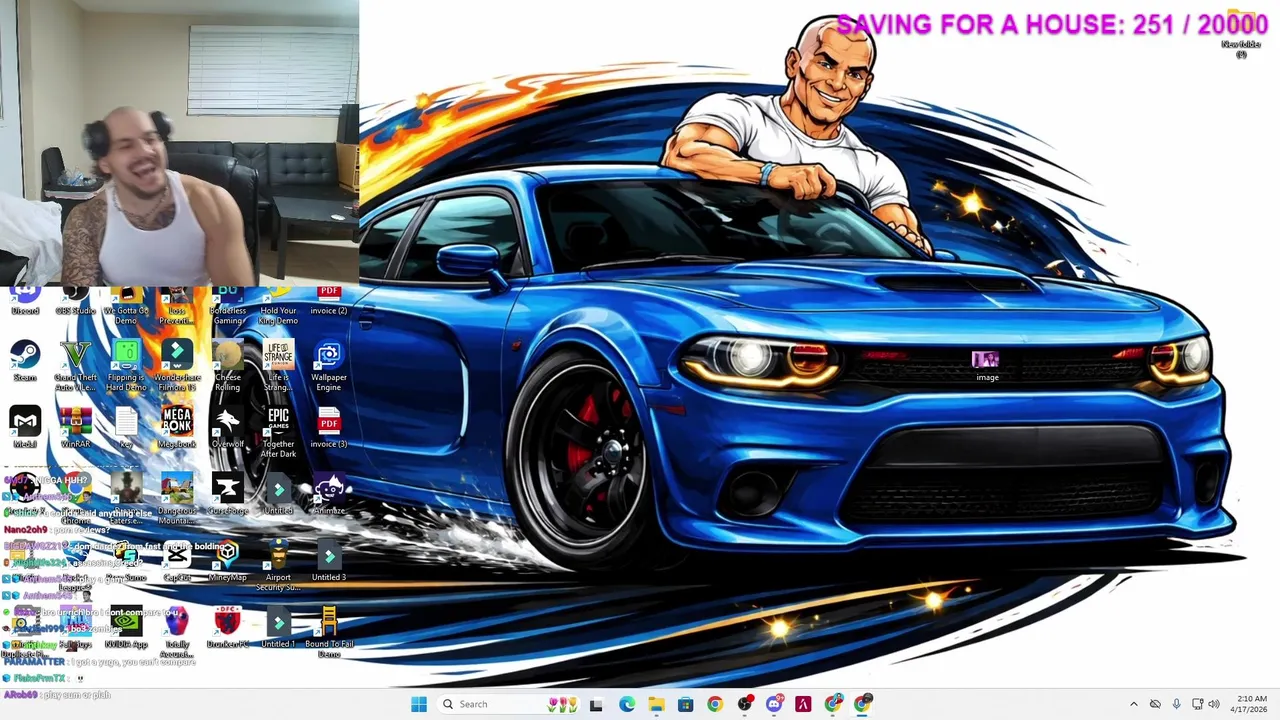Open the Flipping is Hard Demo shortcut
This screenshot has width=1280, height=720.
pos(126,365)
